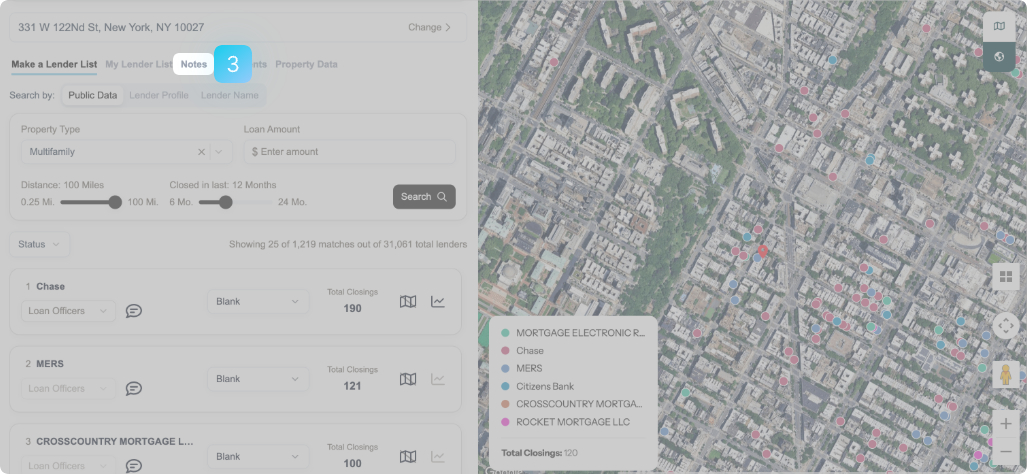Zoom in the map with plus button

(1006, 424)
